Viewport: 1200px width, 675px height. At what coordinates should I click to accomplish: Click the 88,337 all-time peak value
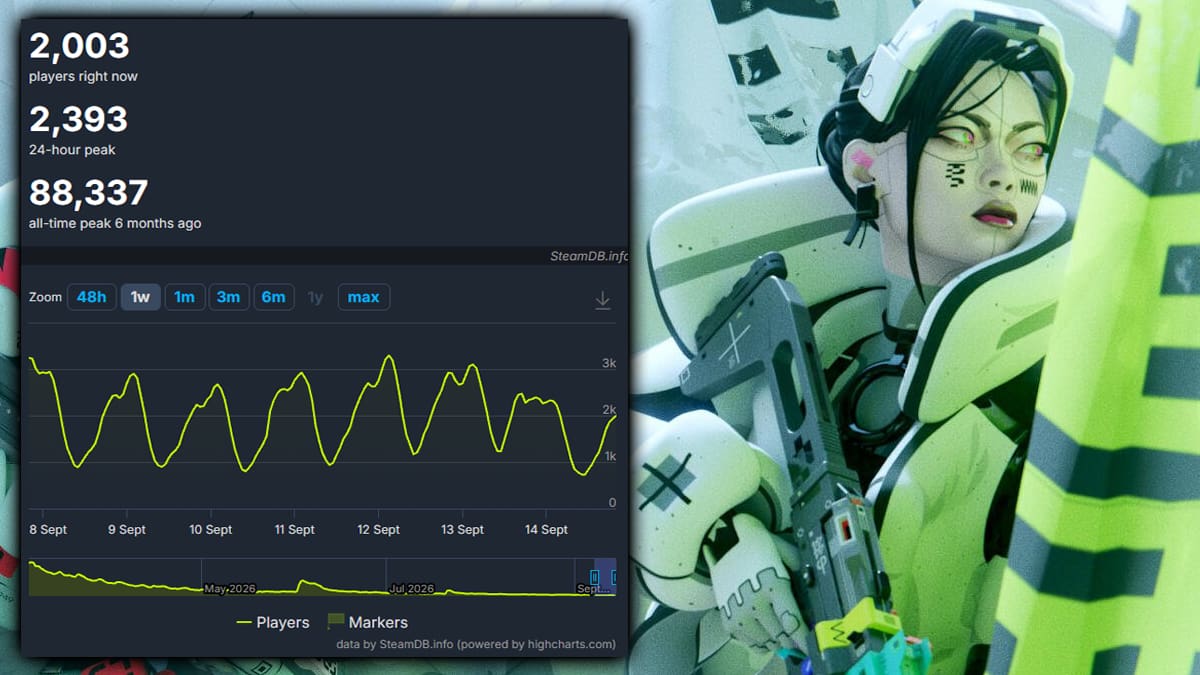pos(88,192)
